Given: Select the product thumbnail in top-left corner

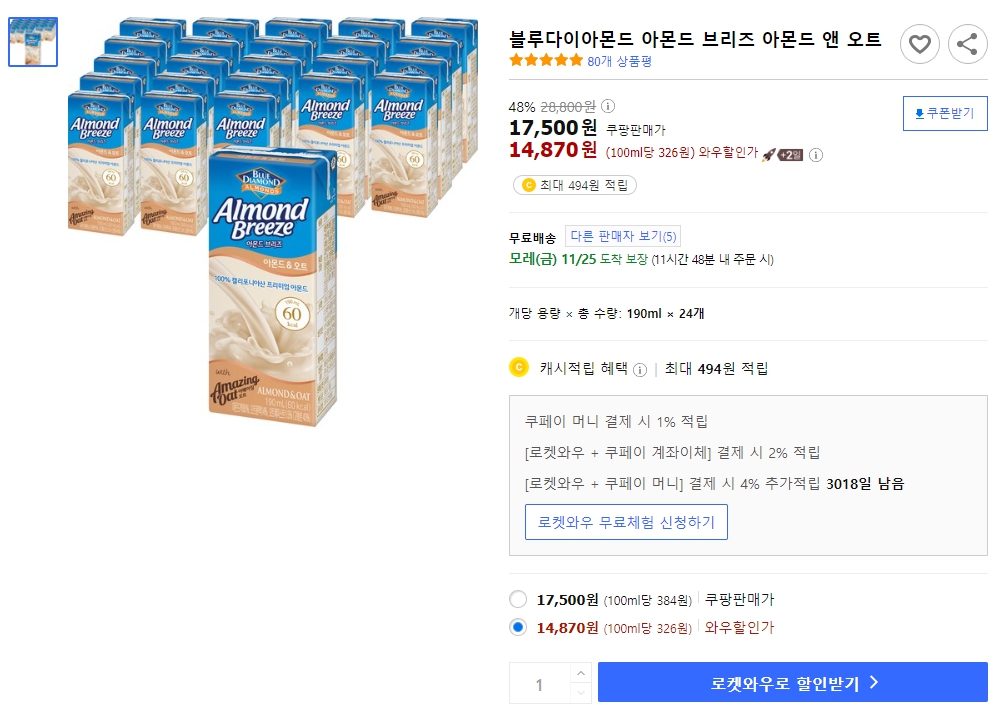Looking at the screenshot, I should point(33,41).
